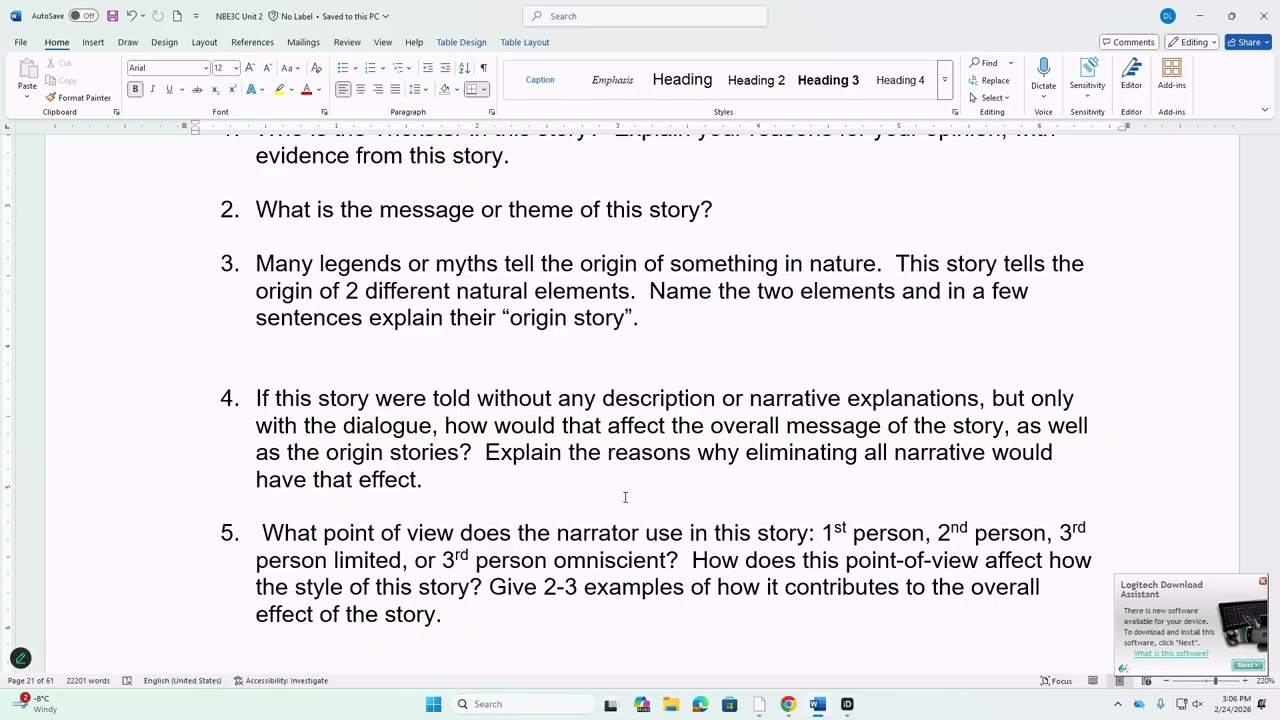Switch to the Insert tab
This screenshot has height=720, width=1280.
pyautogui.click(x=93, y=42)
